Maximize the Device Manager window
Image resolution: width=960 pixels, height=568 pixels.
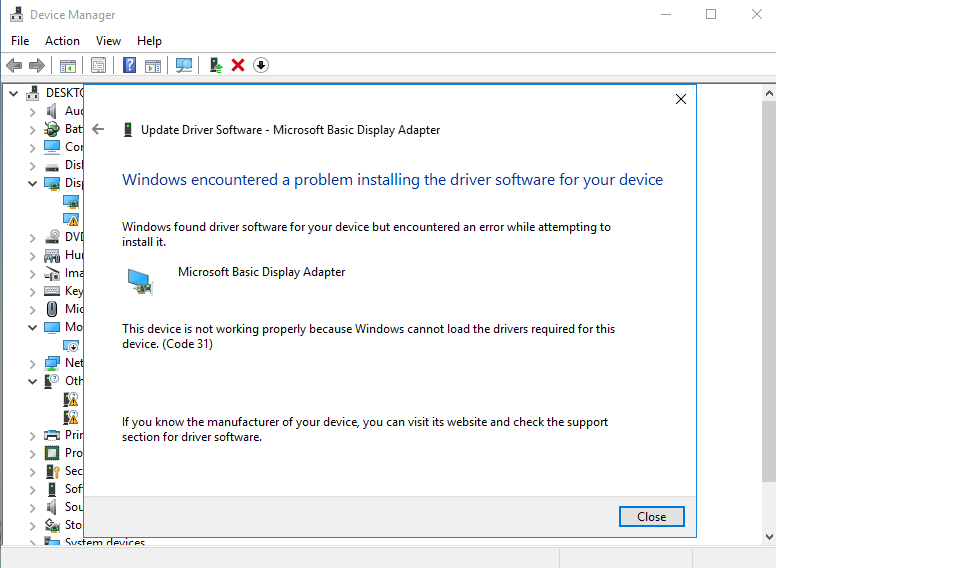(711, 14)
